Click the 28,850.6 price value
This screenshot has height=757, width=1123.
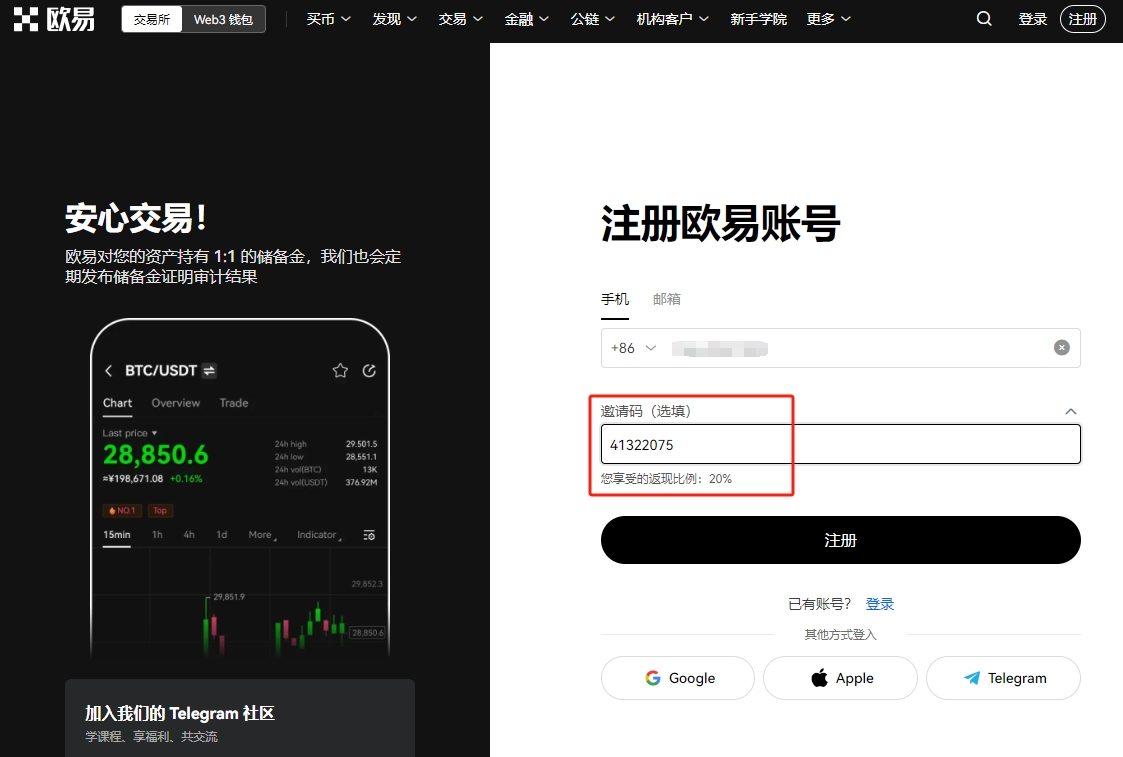155,455
